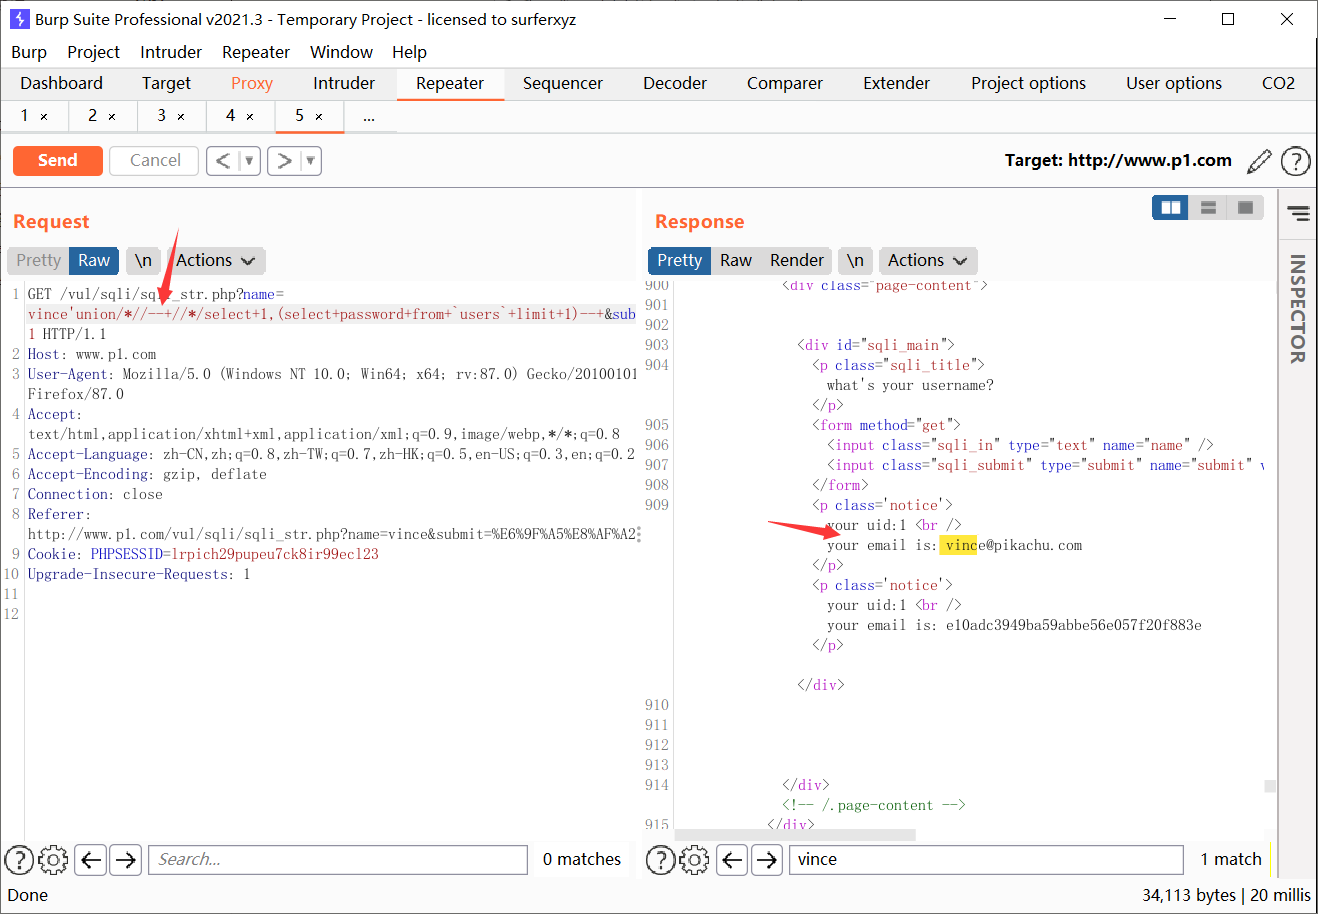Viewport: 1318px width, 914px height.
Task: Edit target with the pencil icon
Action: pos(1260,161)
